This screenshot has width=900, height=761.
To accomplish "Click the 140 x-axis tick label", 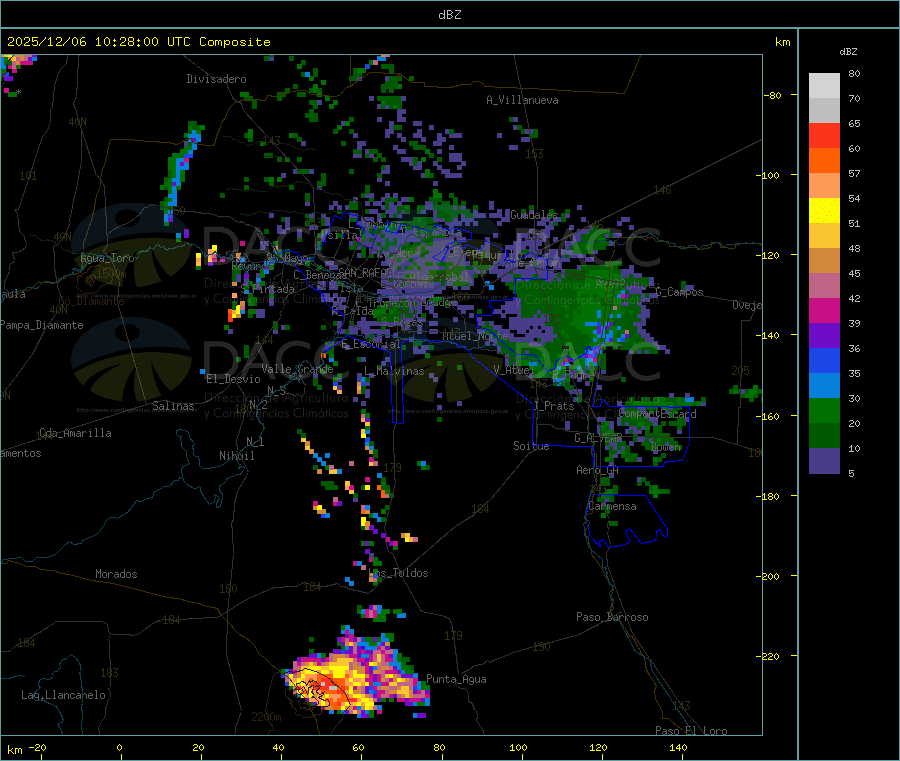I will 678,747.
